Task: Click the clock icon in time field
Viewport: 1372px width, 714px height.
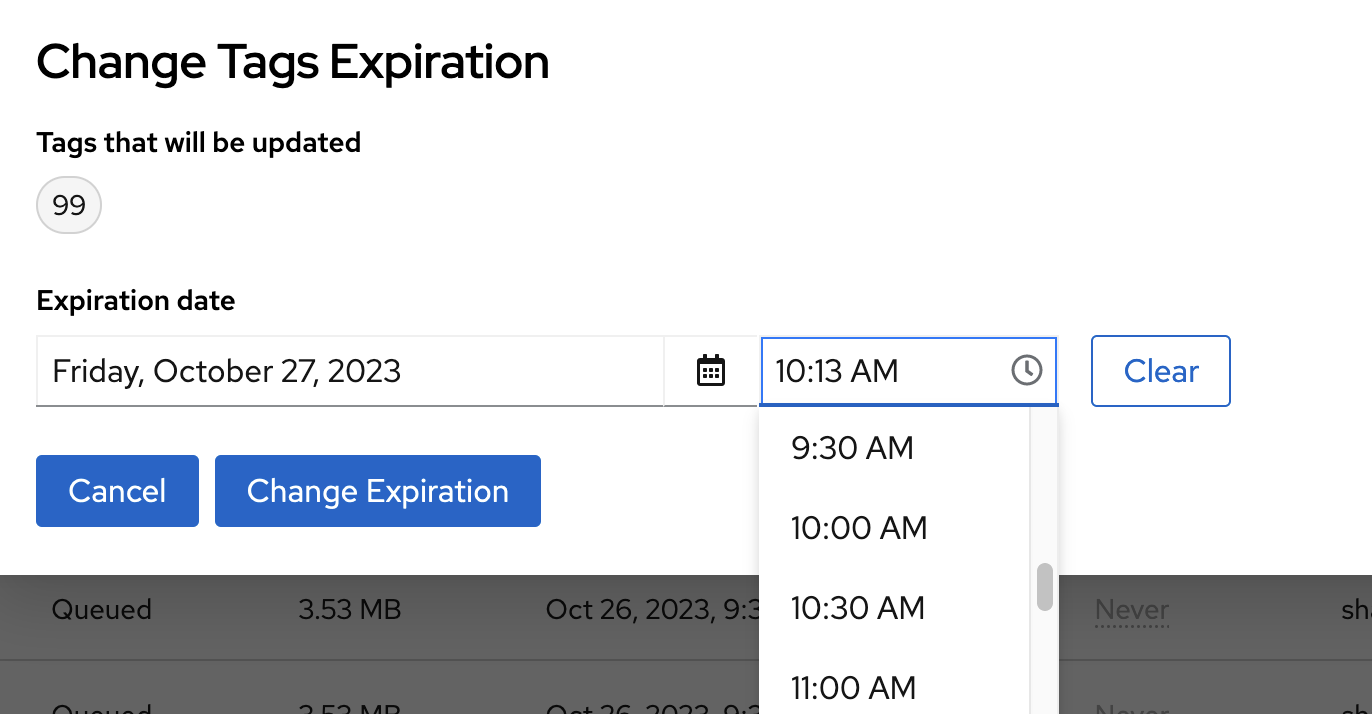Action: [1027, 371]
